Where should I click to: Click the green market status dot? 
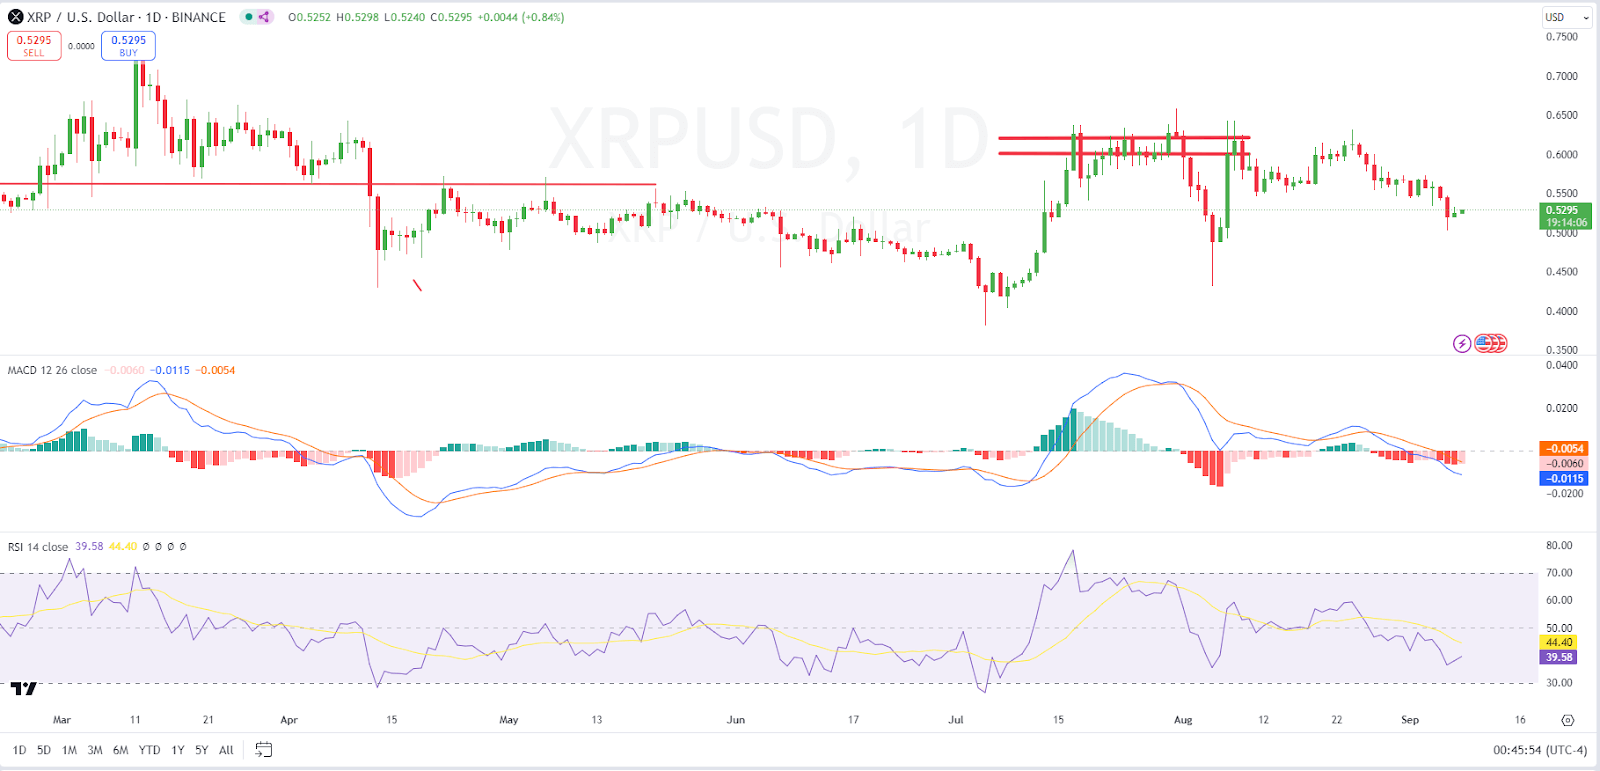(249, 17)
